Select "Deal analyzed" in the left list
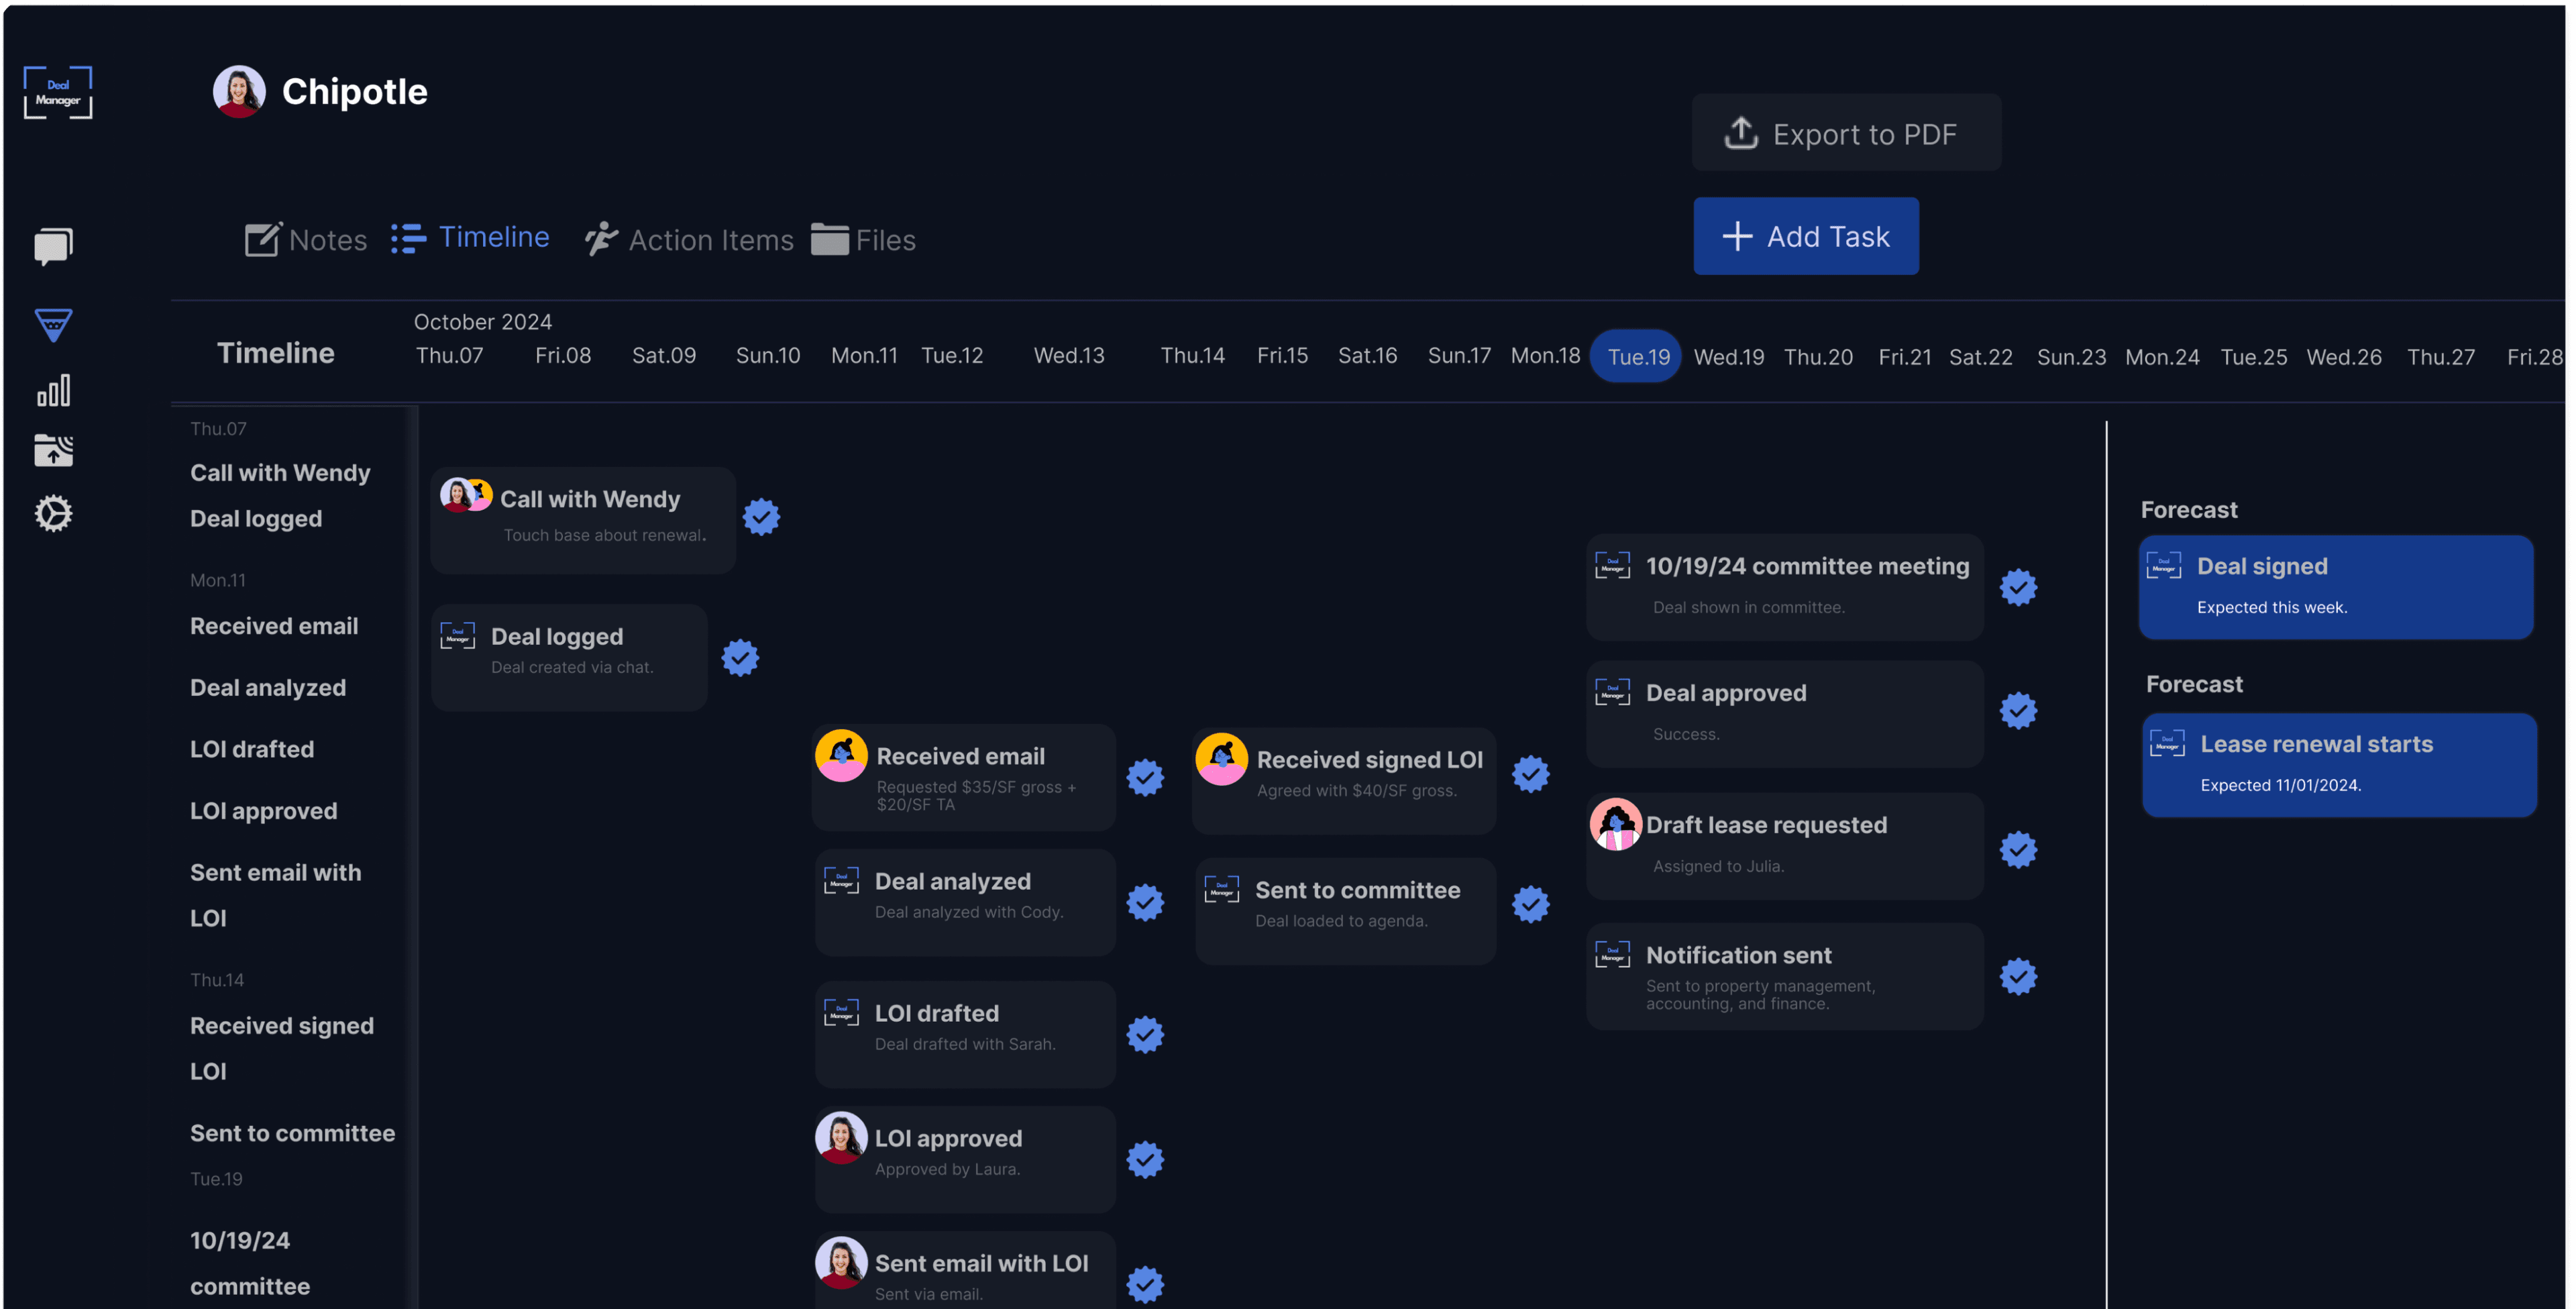The width and height of the screenshot is (2576, 1309). (268, 688)
